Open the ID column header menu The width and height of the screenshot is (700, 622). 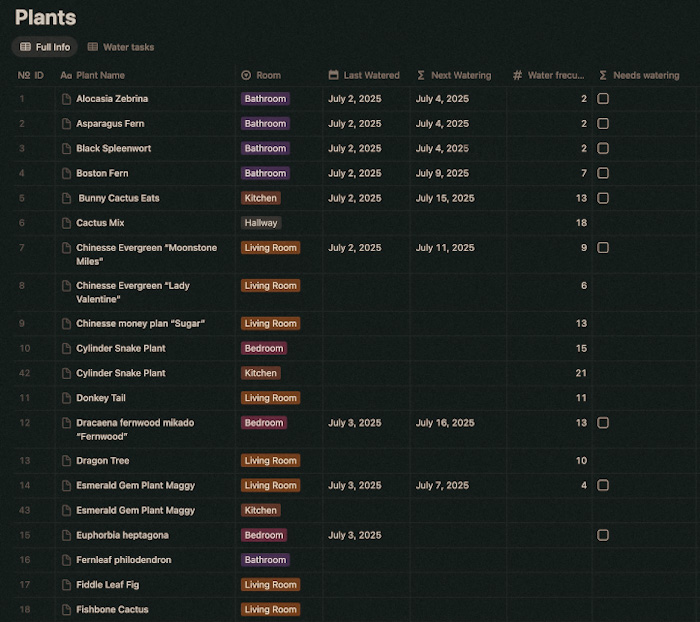click(x=31, y=75)
